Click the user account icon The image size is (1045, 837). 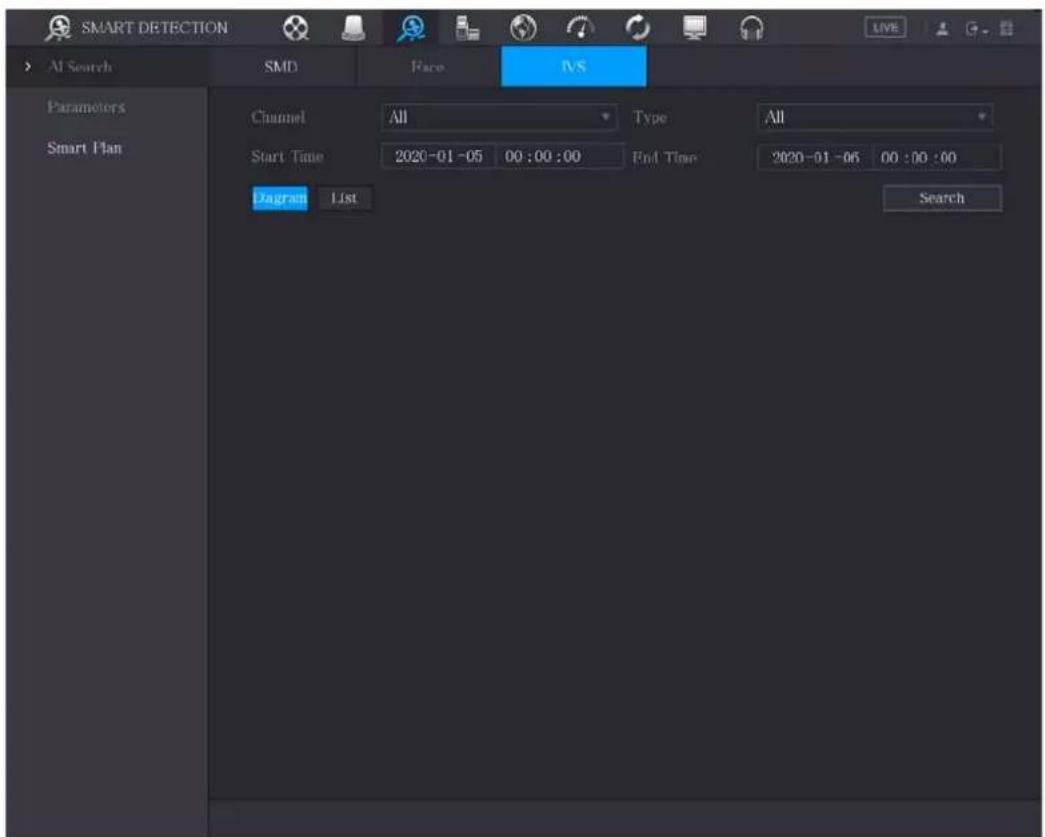coord(942,29)
